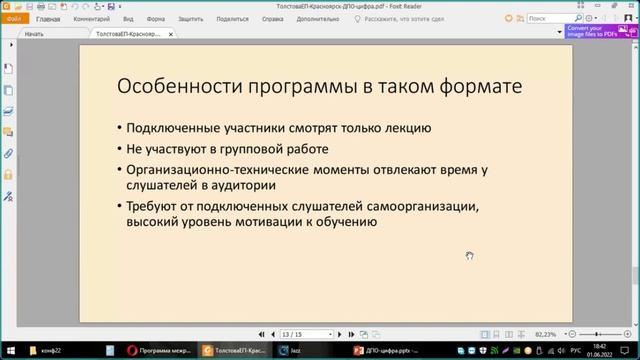Open the Layers panel in left sidebar
640x360 pixels.
click(8, 111)
